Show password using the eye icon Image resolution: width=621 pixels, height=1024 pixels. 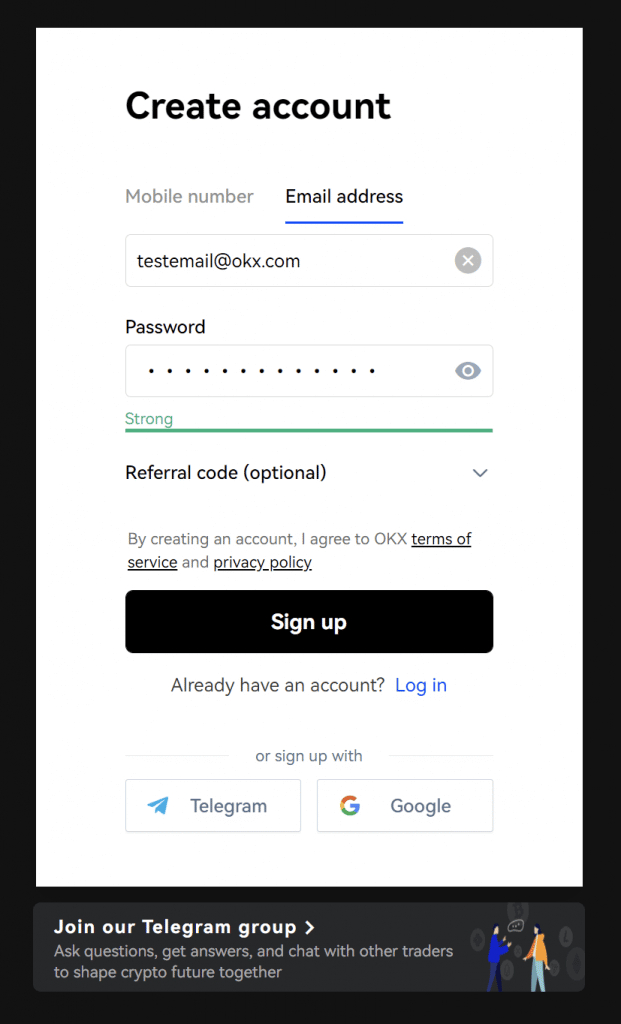click(x=468, y=371)
